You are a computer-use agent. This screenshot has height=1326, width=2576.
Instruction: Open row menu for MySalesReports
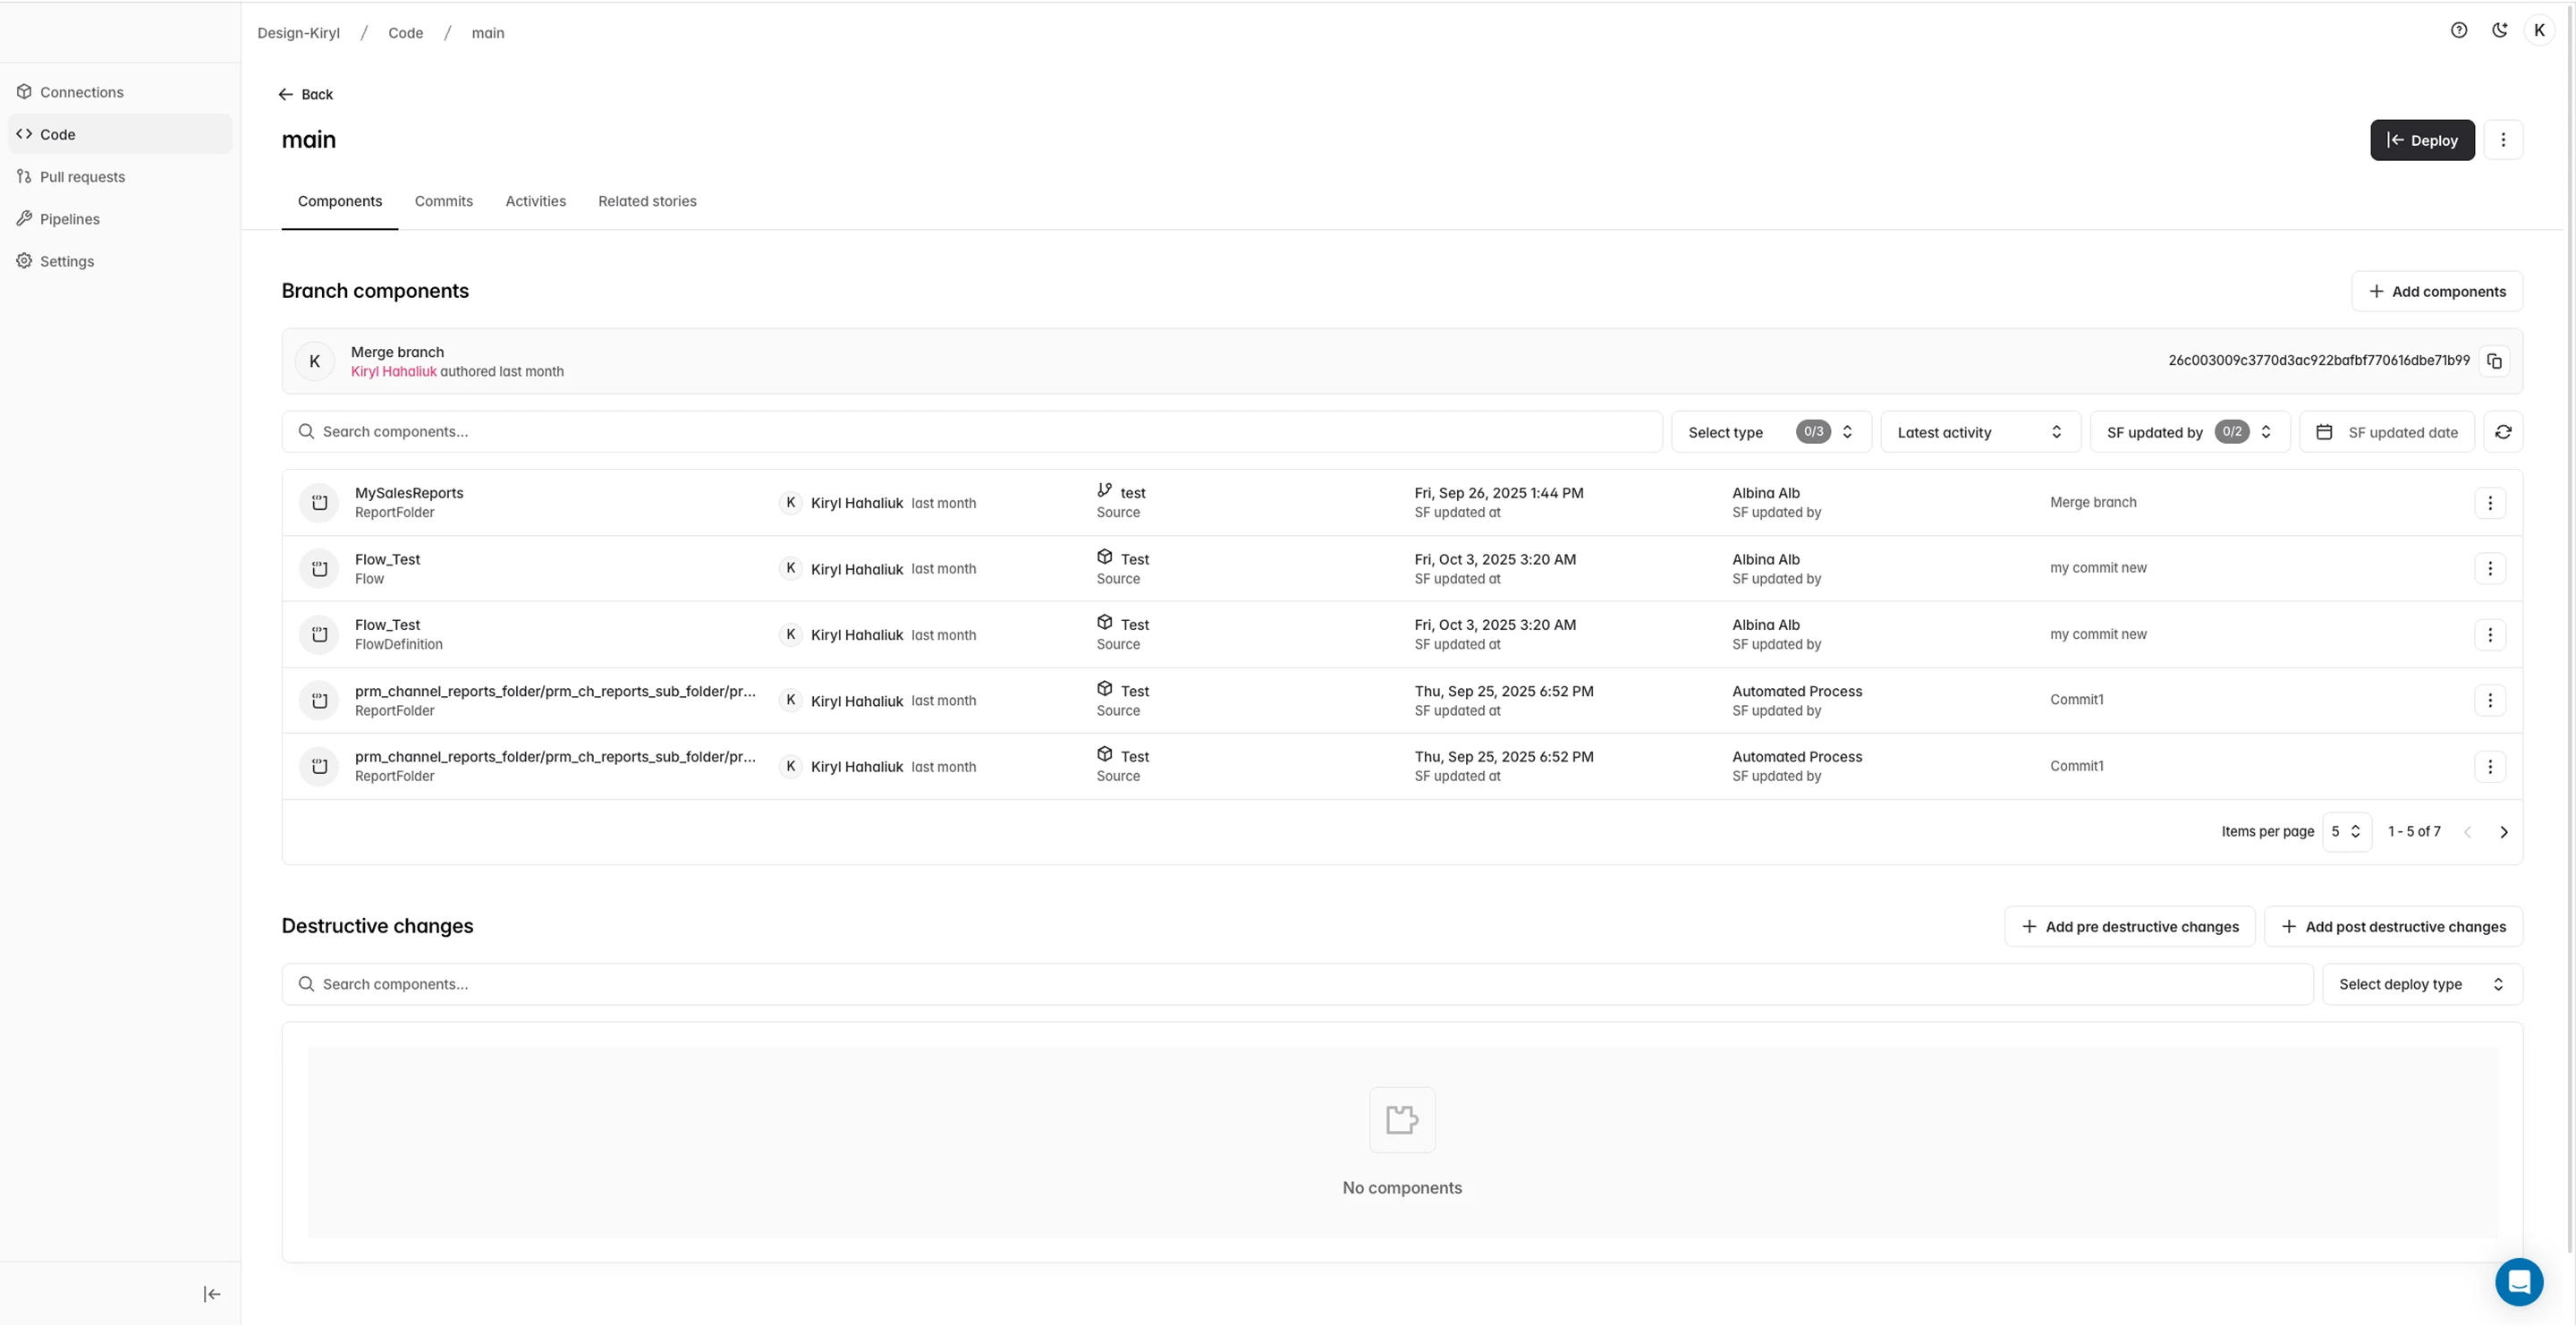pyautogui.click(x=2490, y=503)
